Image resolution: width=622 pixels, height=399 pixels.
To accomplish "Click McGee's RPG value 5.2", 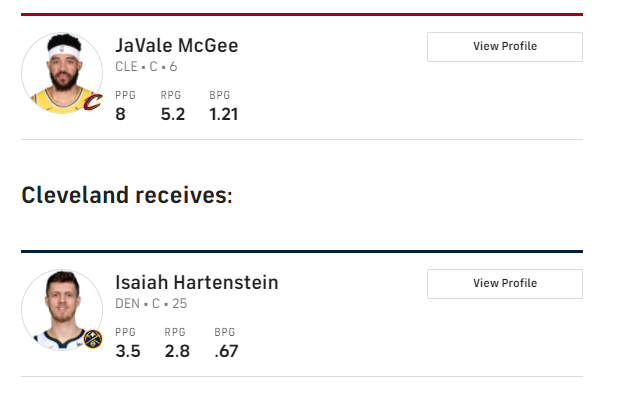I will 173,114.
